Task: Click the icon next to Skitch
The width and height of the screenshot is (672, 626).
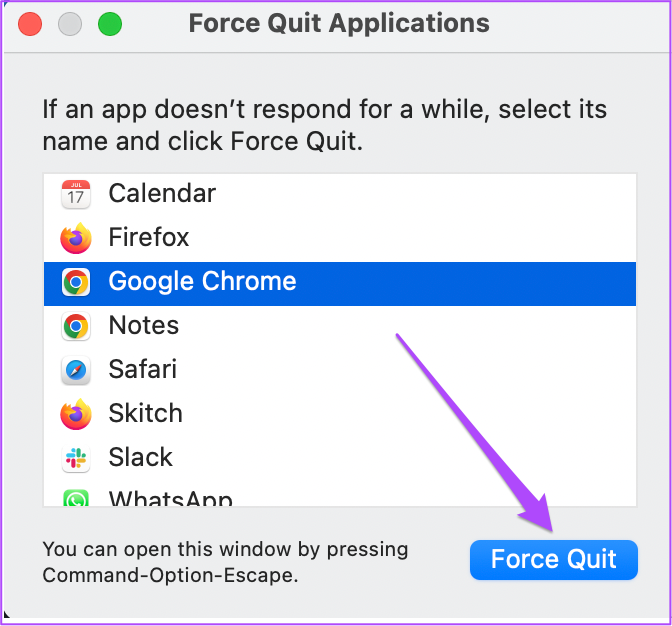Action: tap(76, 414)
